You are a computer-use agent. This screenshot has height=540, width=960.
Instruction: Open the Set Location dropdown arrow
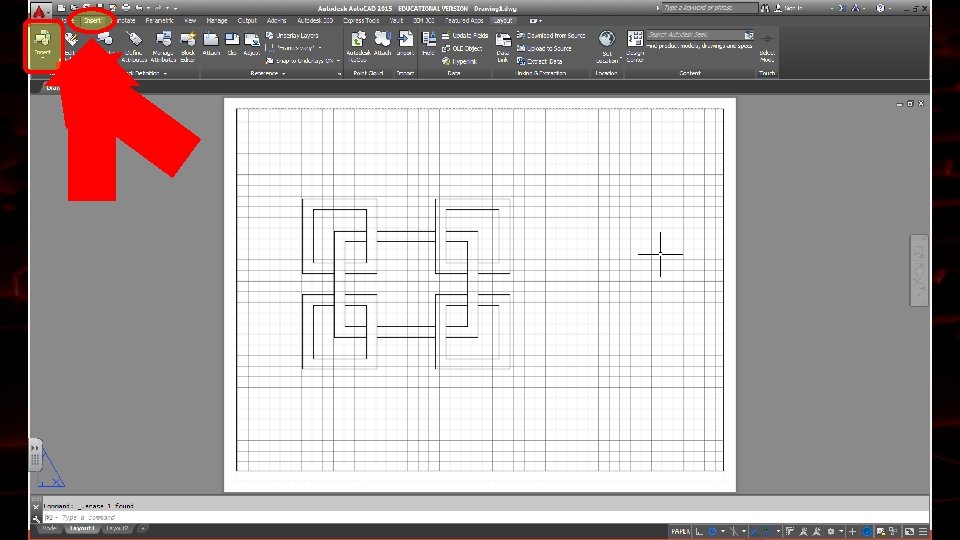pos(620,58)
